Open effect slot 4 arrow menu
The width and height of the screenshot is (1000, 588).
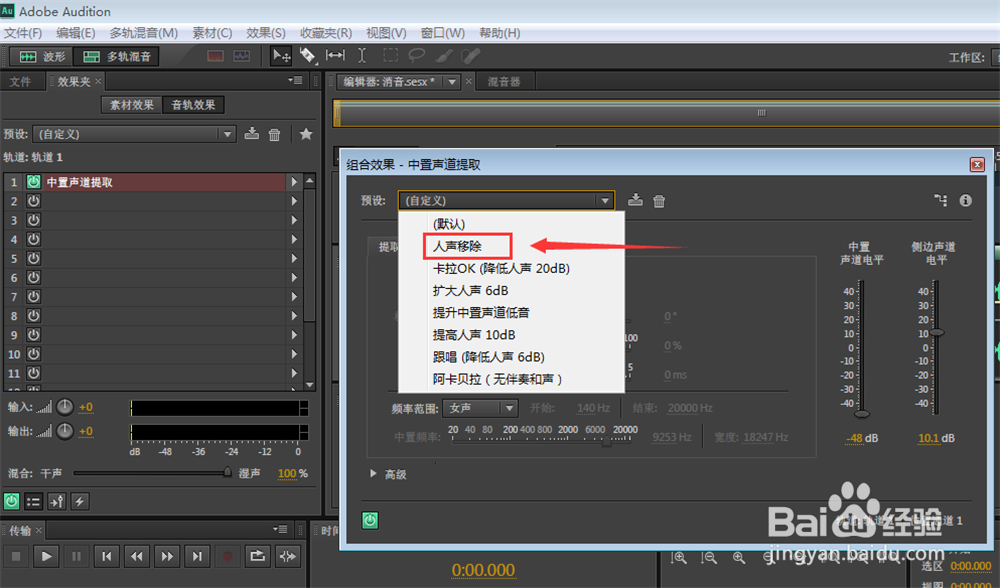pos(294,239)
